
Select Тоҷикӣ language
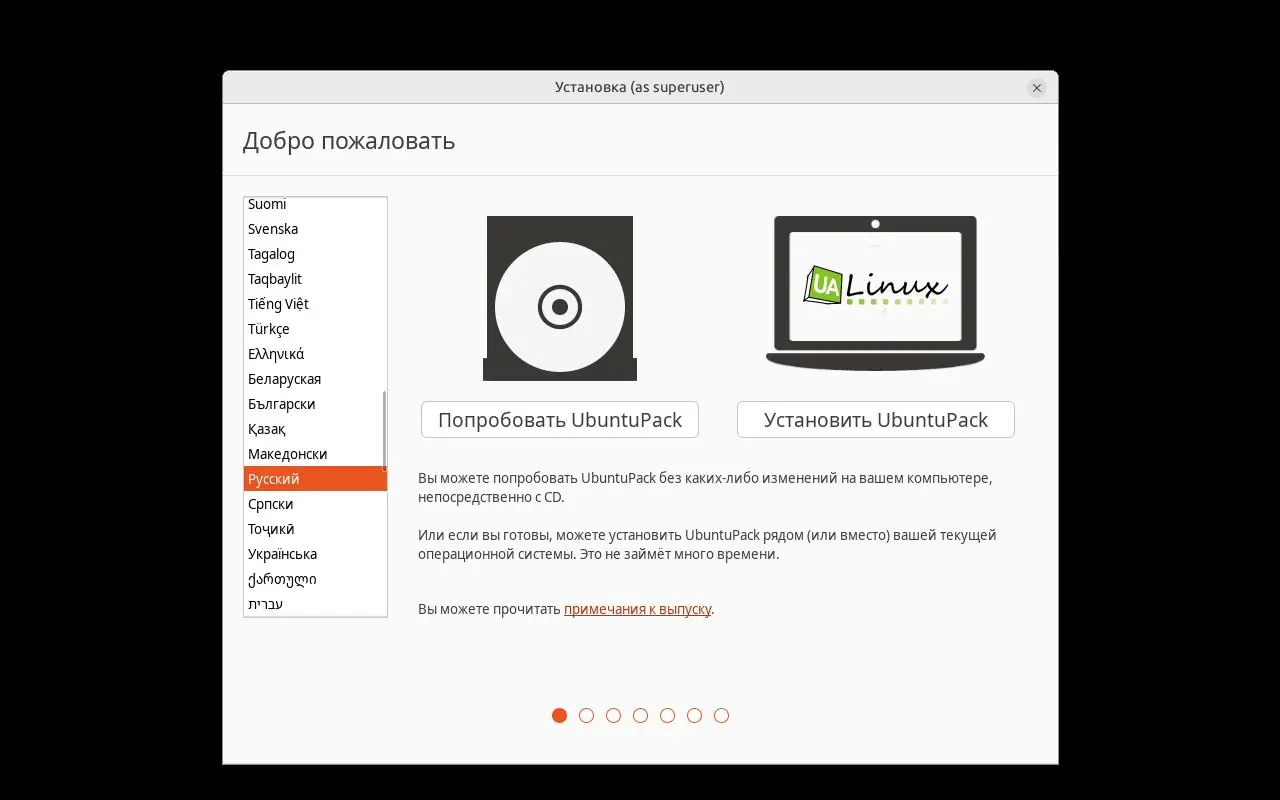point(315,529)
